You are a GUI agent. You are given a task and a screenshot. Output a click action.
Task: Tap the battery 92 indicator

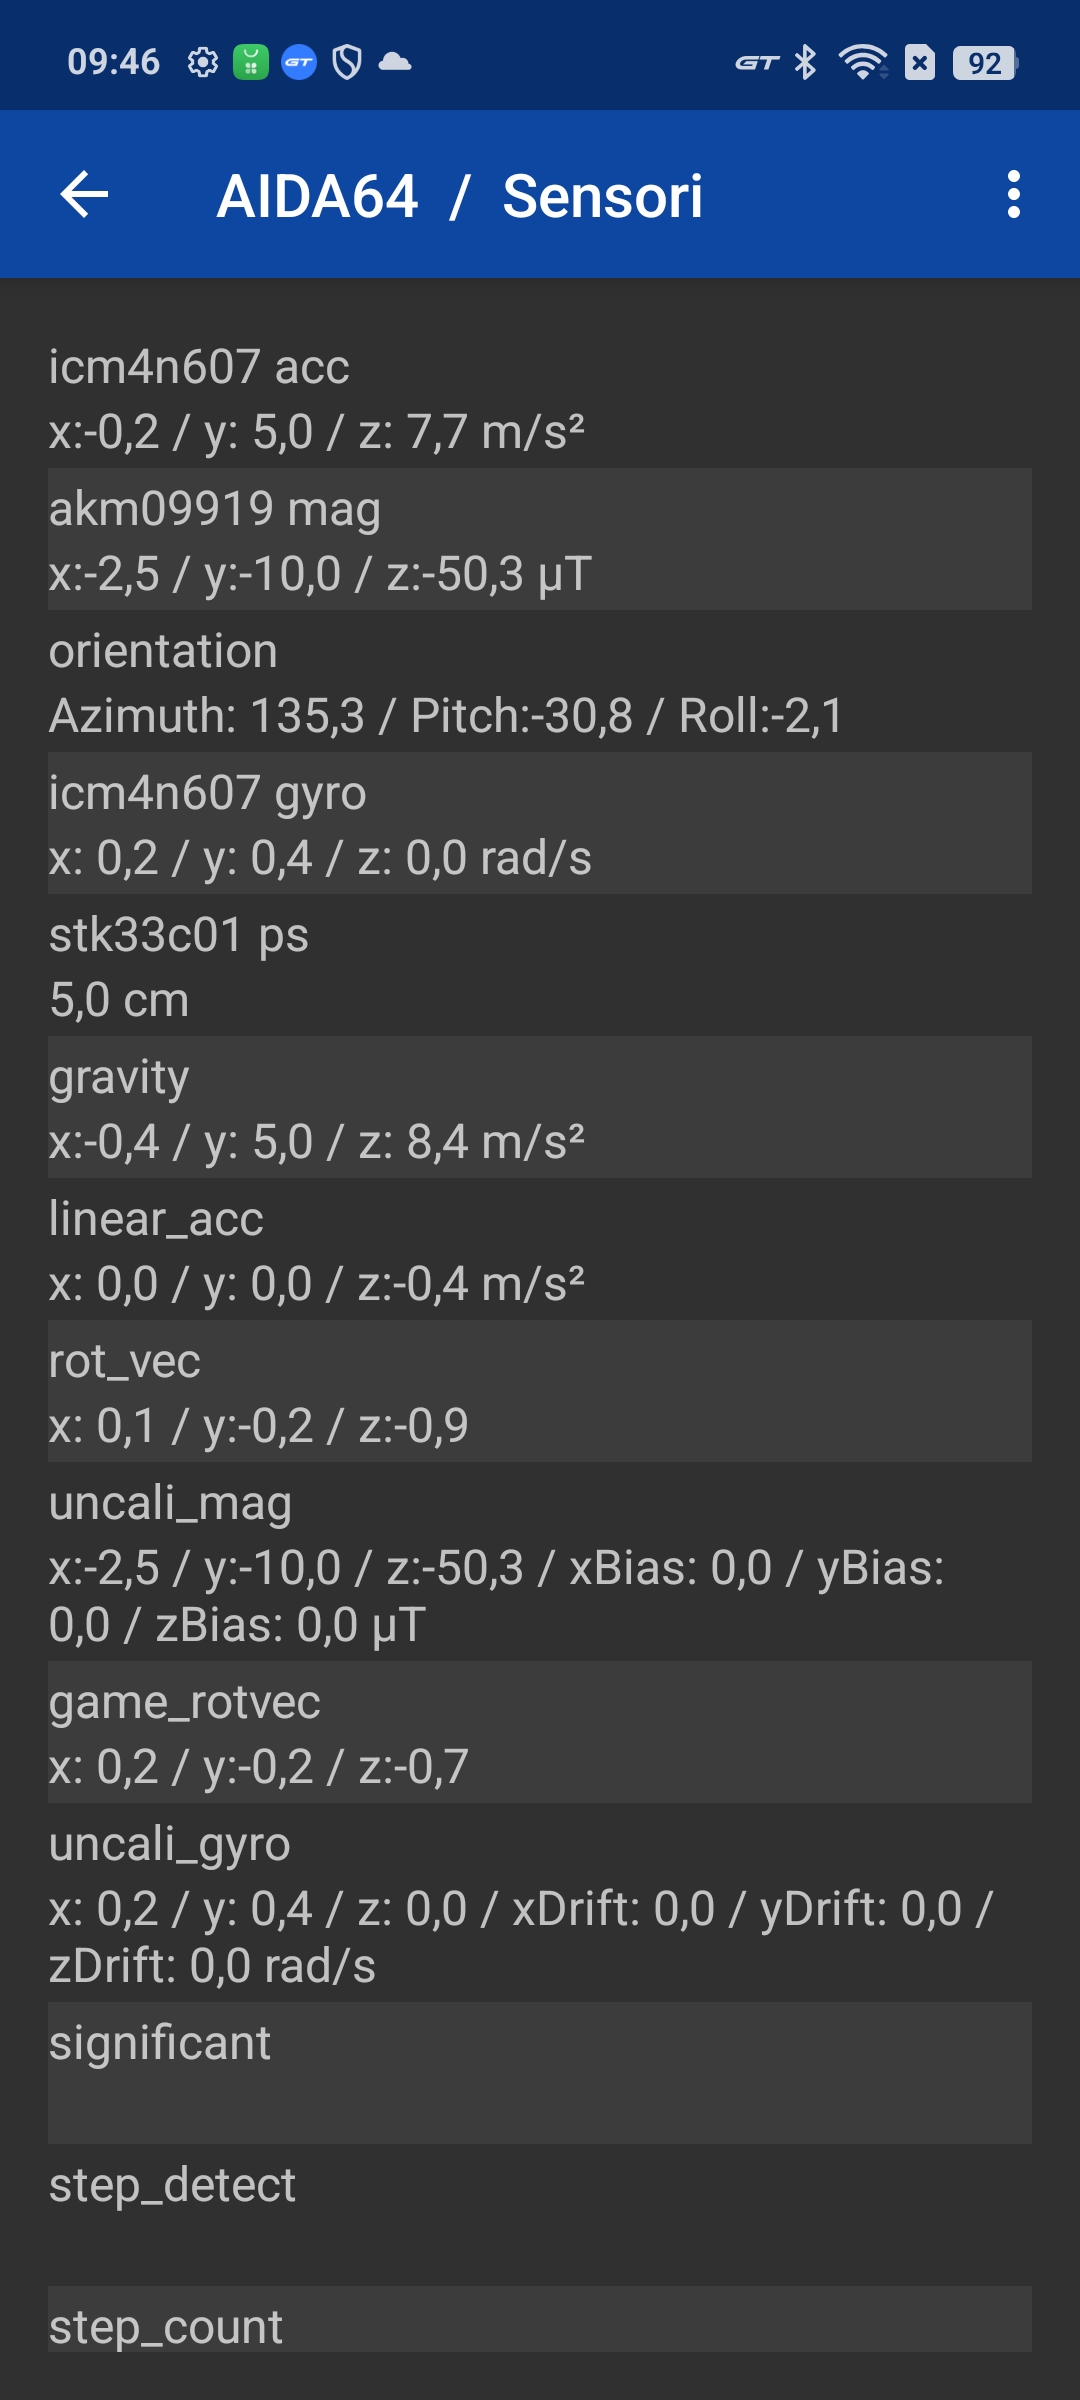[x=985, y=63]
